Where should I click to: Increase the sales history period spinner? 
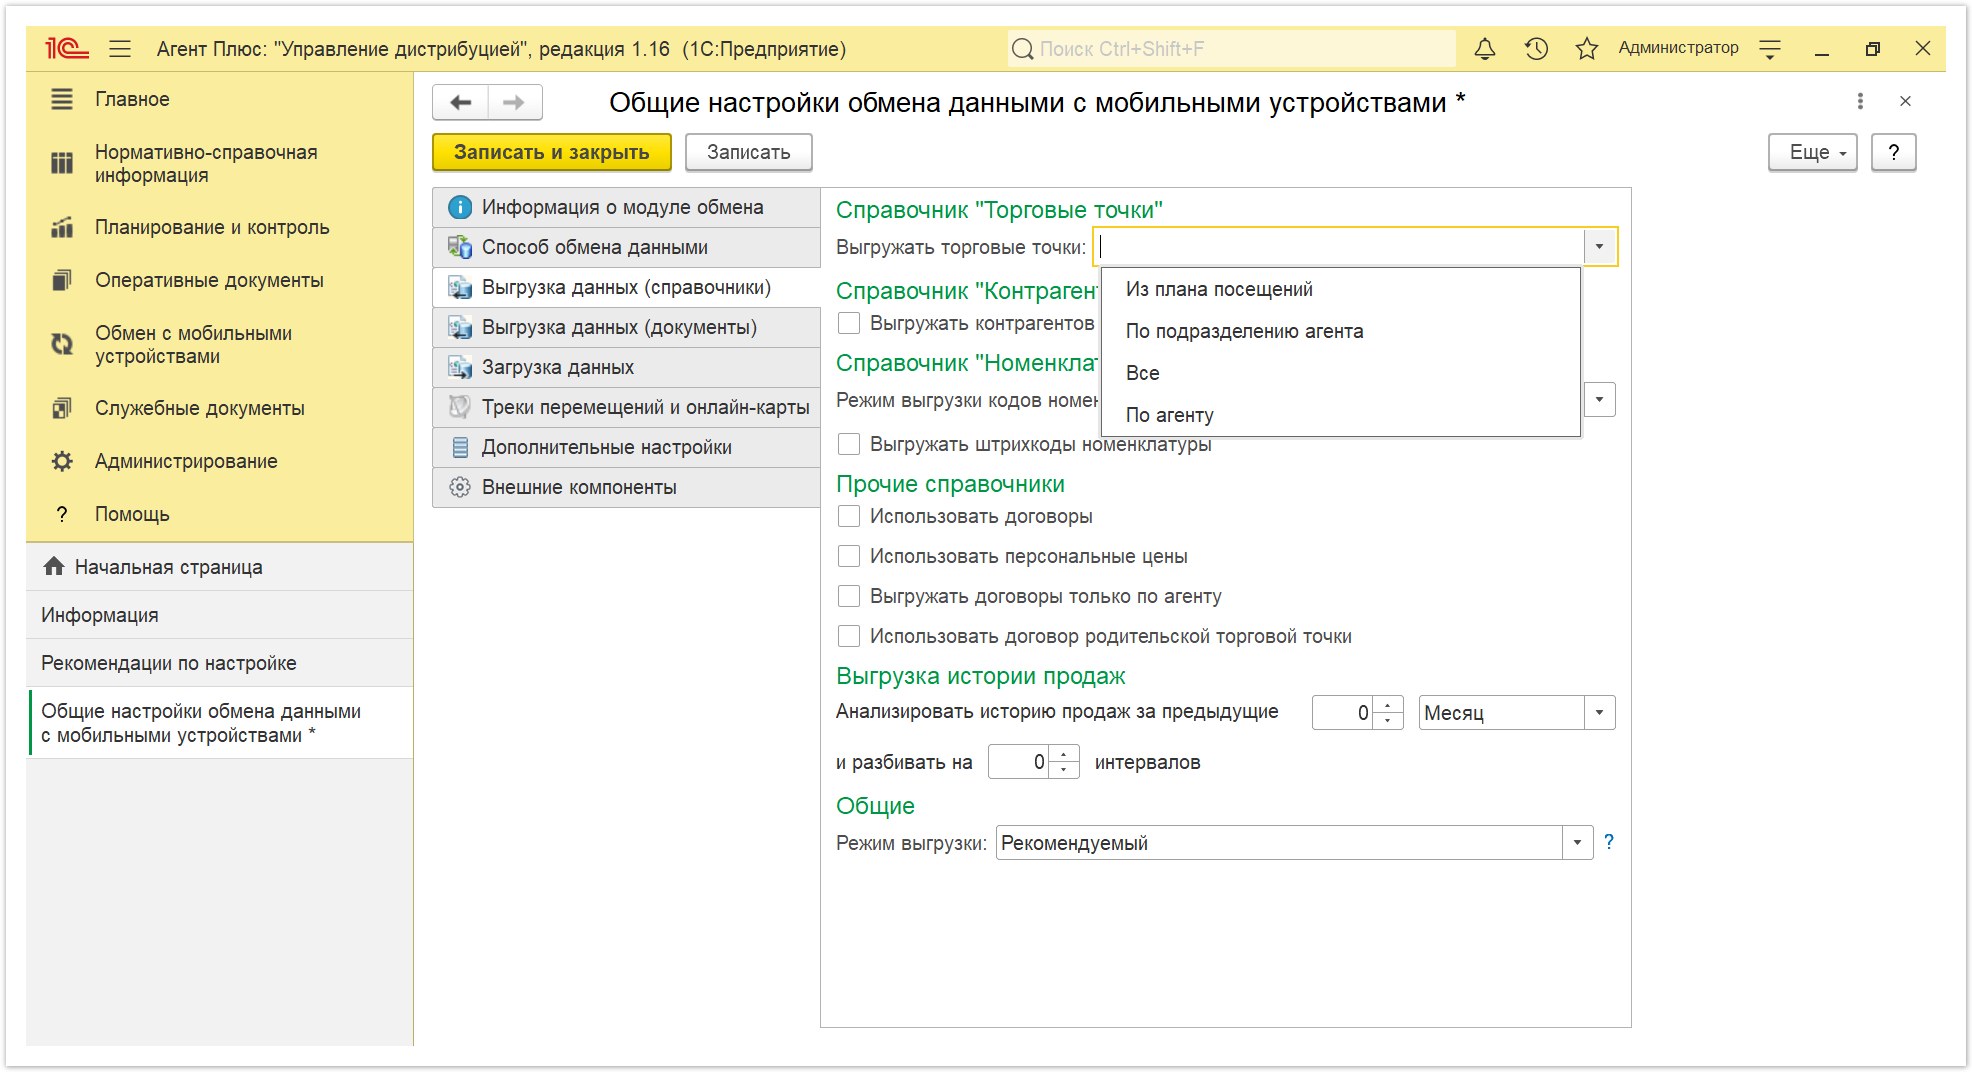(1388, 705)
